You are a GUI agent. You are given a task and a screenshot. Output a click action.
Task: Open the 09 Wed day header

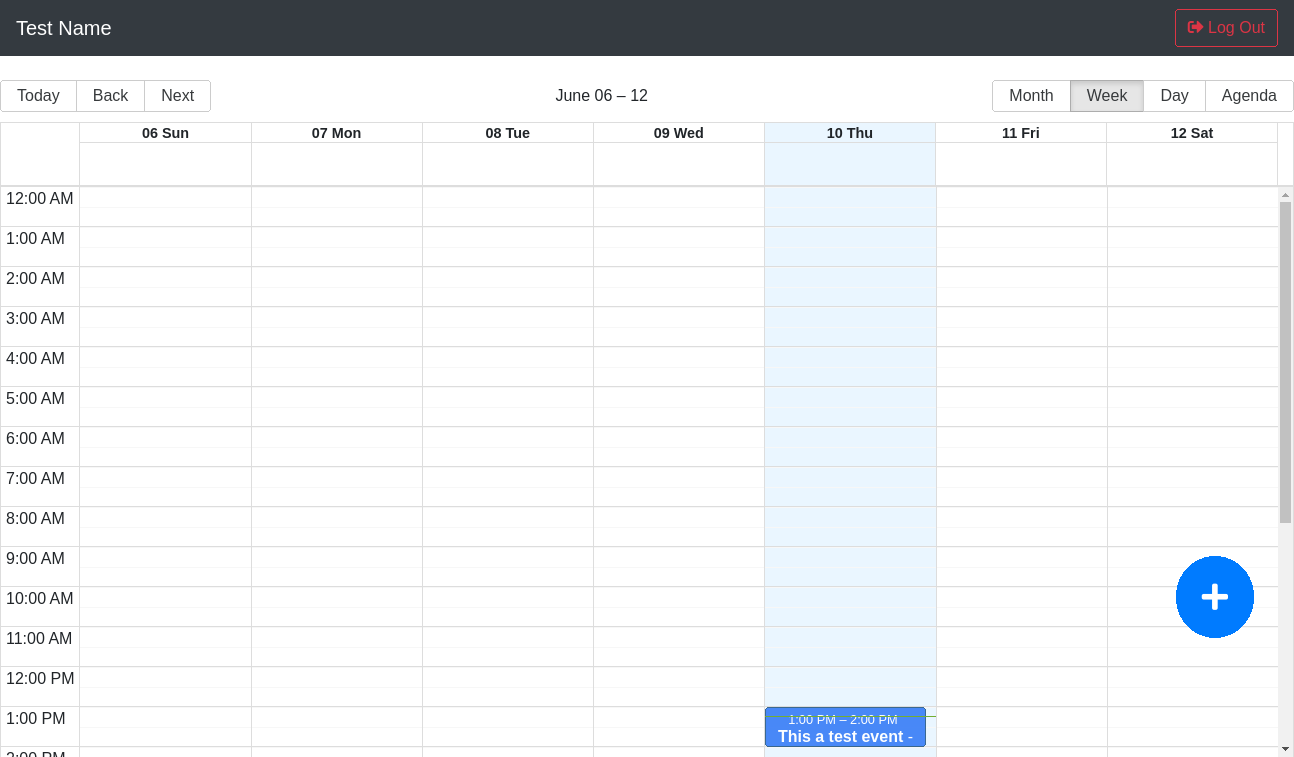click(x=678, y=133)
